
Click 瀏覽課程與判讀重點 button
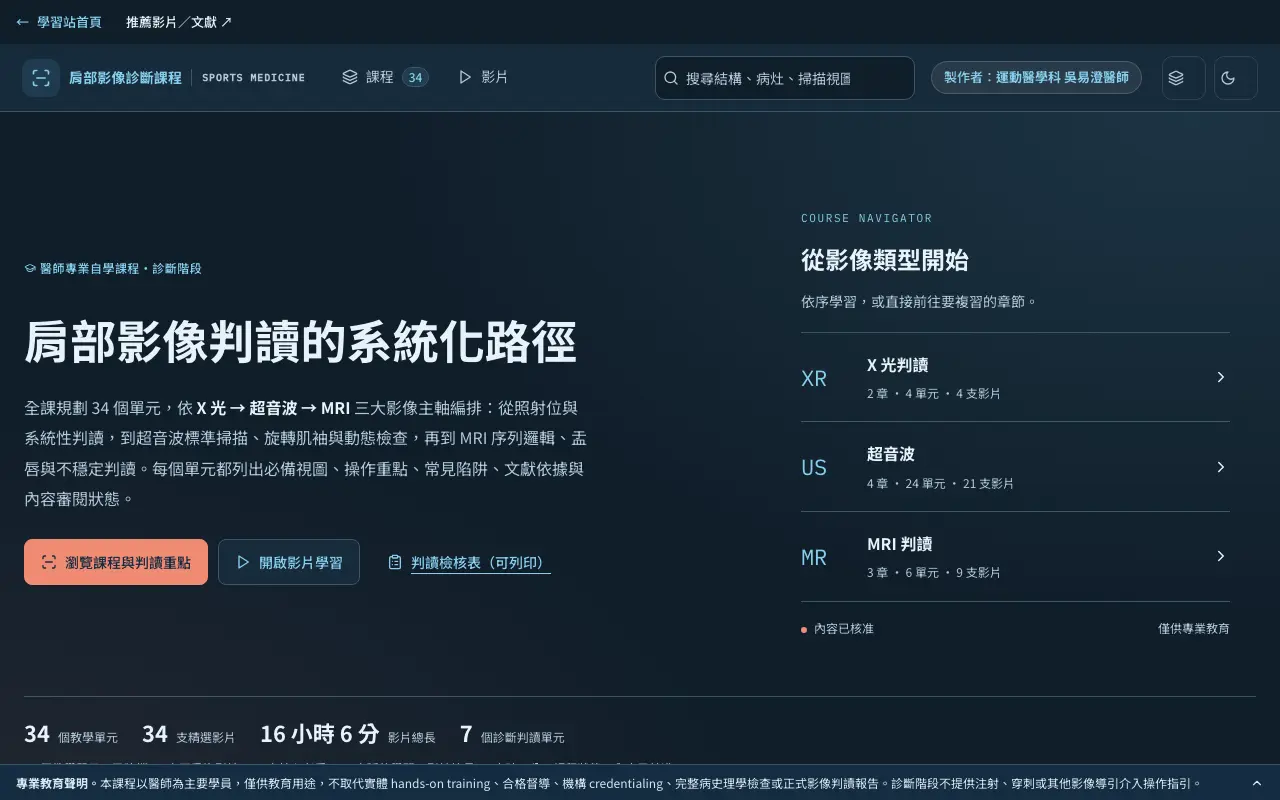point(116,562)
